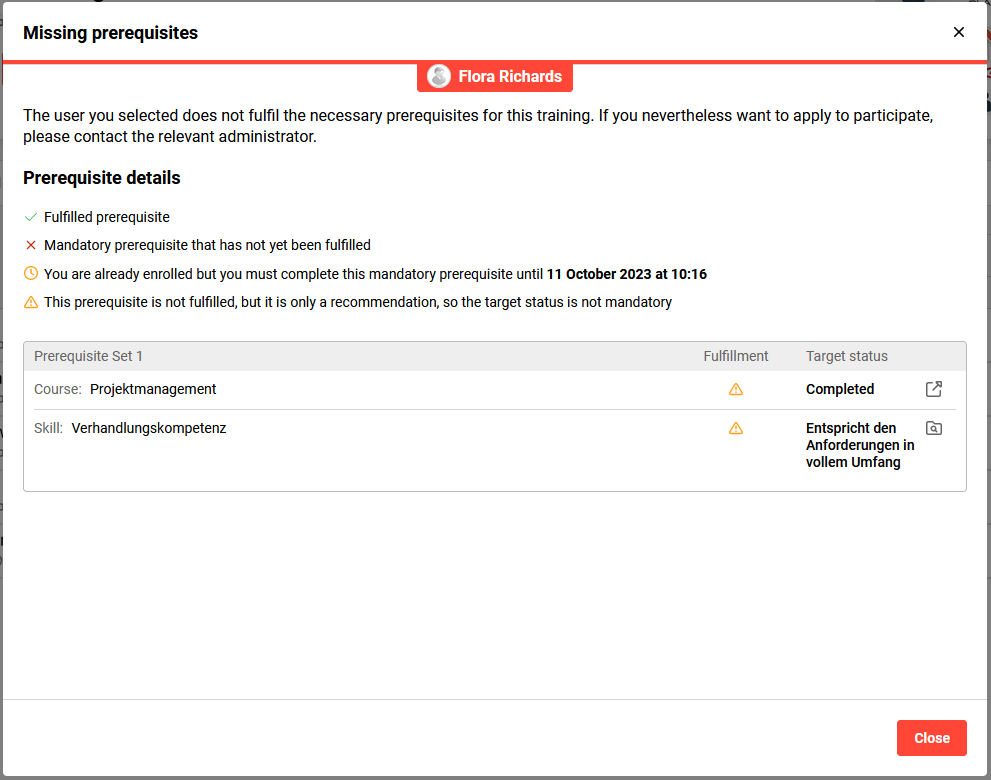Image resolution: width=991 pixels, height=780 pixels.
Task: Click the Target status column header
Action: coord(846,356)
